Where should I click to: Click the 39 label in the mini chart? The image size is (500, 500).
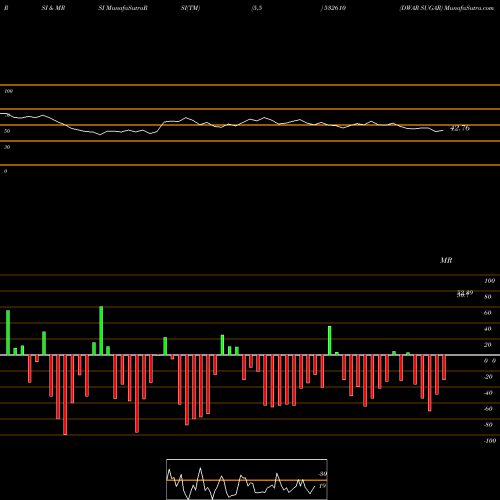(322, 474)
